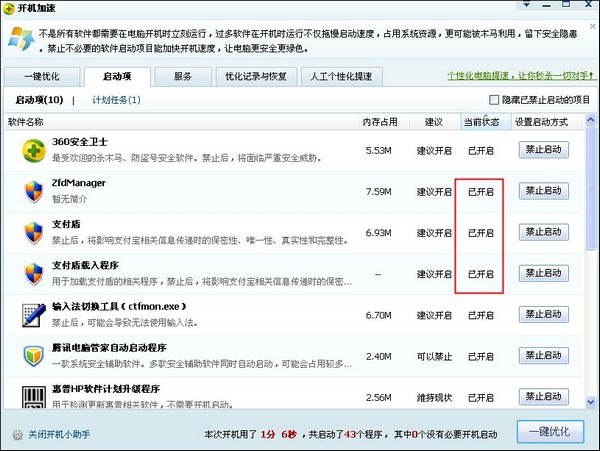Click the 支付盾载入程序 shield icon

[x=35, y=274]
